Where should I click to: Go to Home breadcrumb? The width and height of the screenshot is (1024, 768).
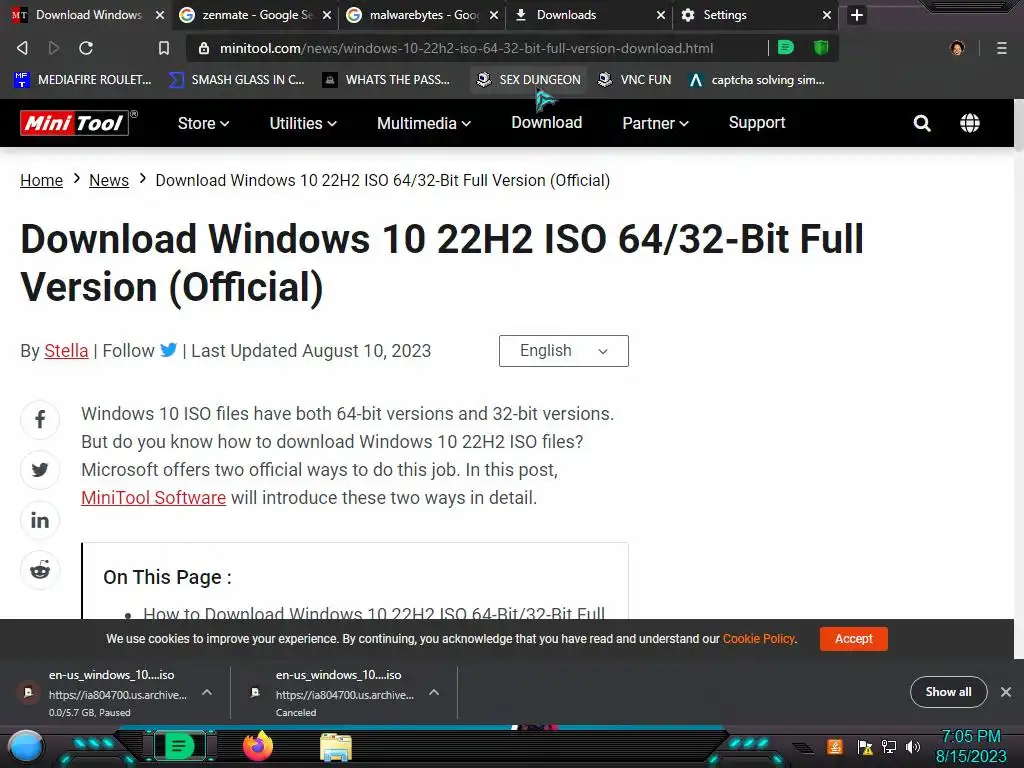pos(41,180)
